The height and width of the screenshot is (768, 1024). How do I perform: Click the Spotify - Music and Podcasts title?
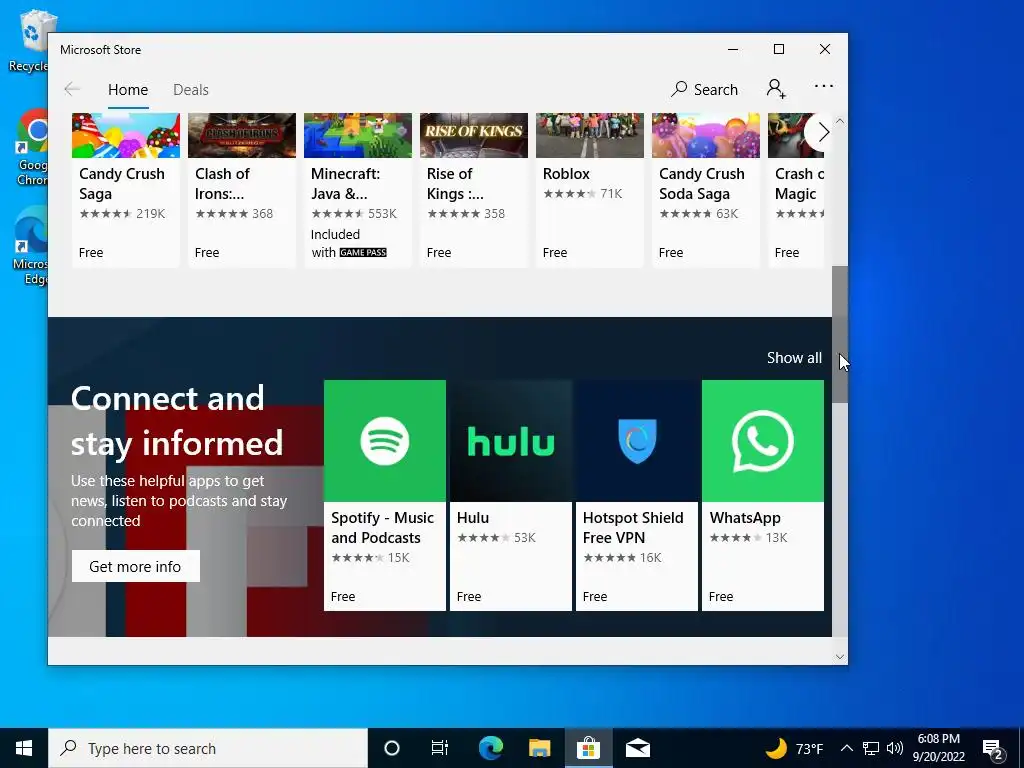[x=382, y=528]
